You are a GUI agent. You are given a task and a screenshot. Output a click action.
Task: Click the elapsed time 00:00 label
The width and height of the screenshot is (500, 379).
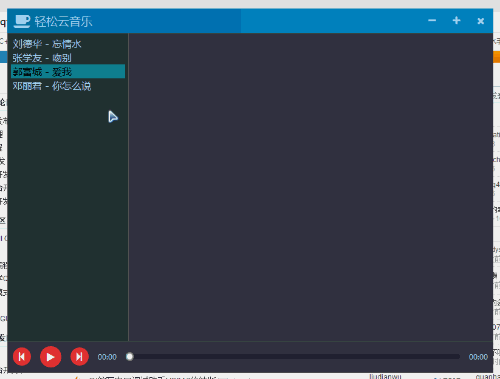(x=107, y=357)
